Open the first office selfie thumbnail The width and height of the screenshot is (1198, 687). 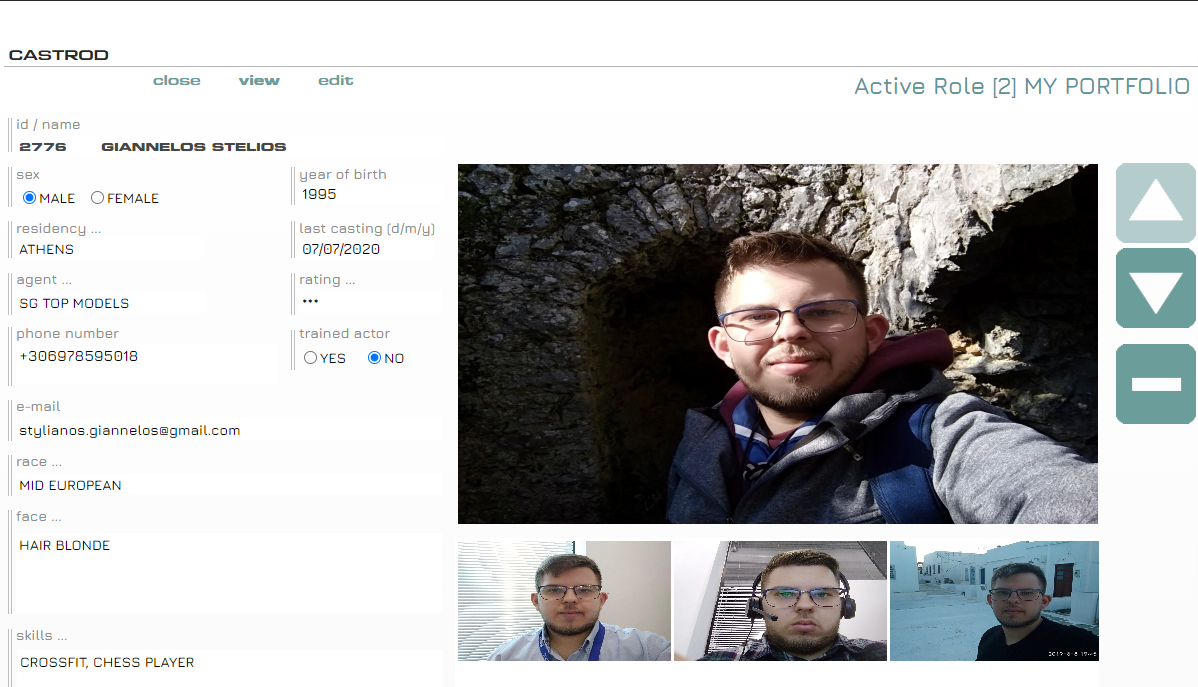564,601
